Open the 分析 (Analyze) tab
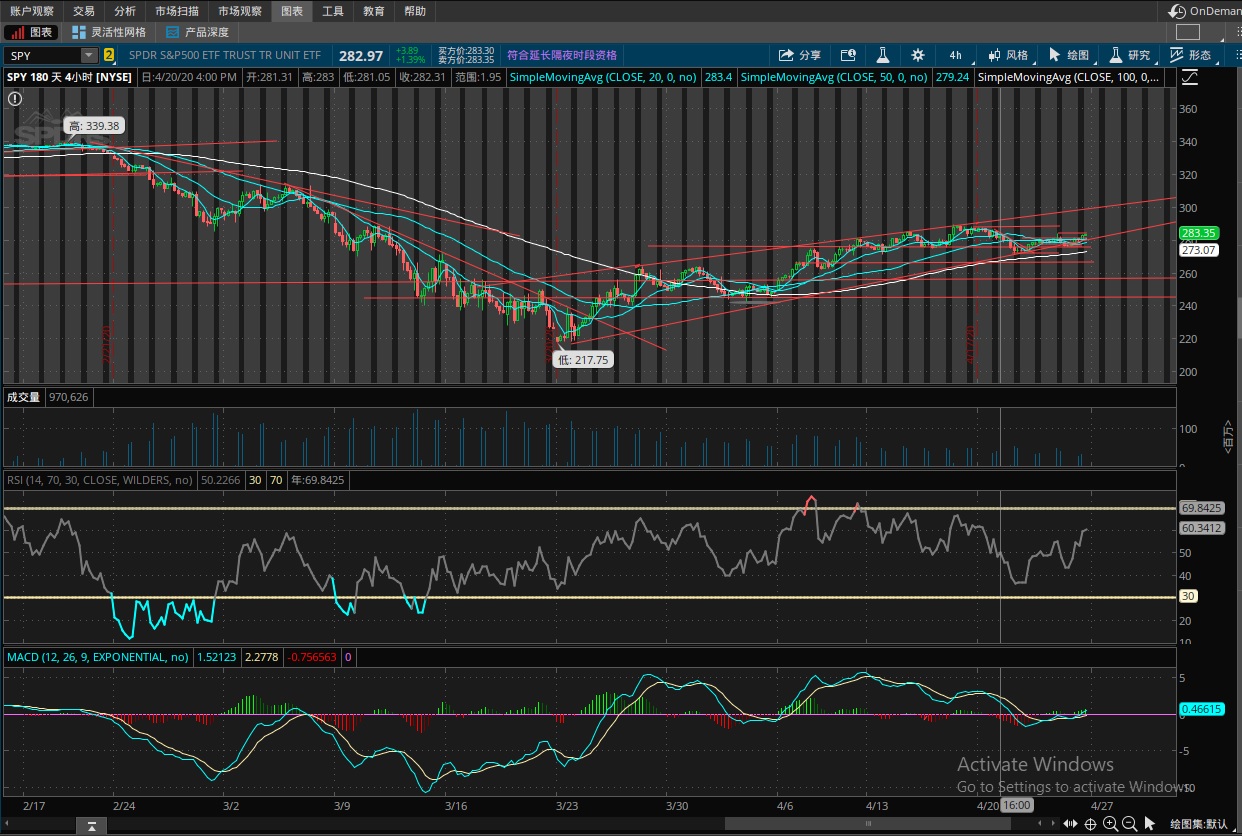This screenshot has height=836, width=1242. 124,11
